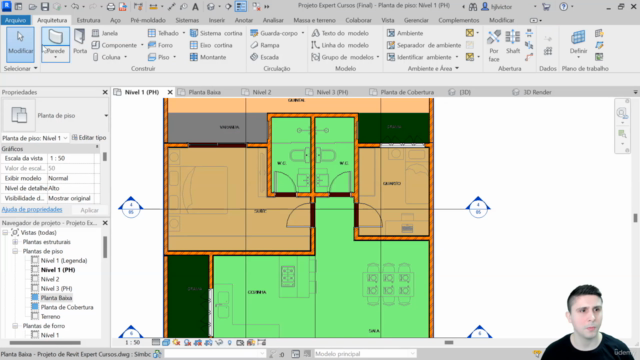
Task: Open the Planta de piso type selector dropdown
Action: click(106, 116)
